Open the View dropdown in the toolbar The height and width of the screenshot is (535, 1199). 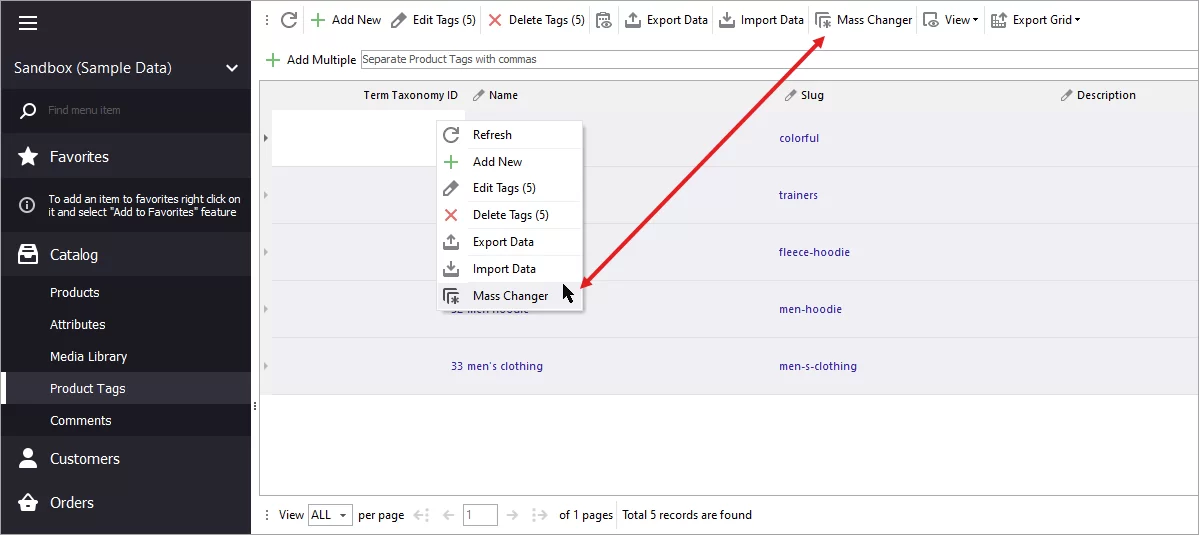click(x=950, y=20)
